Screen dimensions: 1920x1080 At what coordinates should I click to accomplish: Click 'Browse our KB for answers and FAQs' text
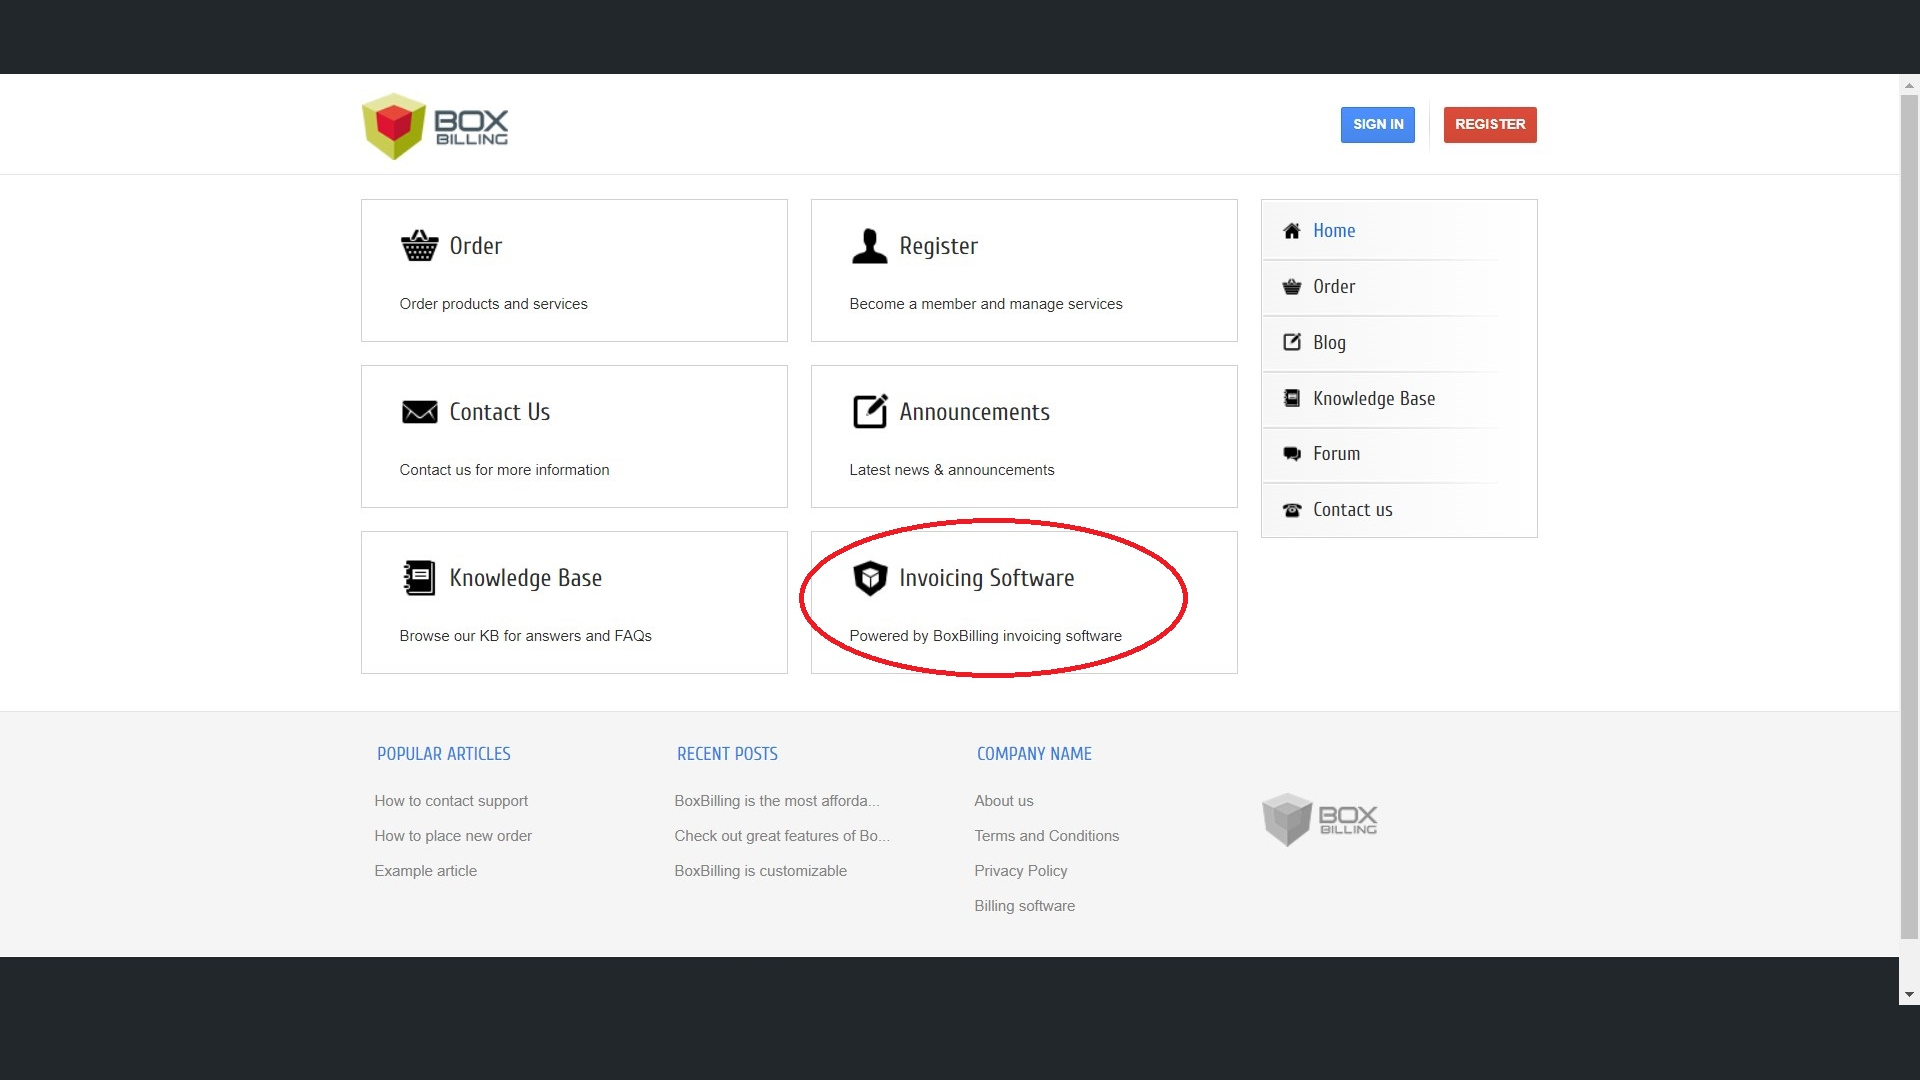pyautogui.click(x=525, y=636)
